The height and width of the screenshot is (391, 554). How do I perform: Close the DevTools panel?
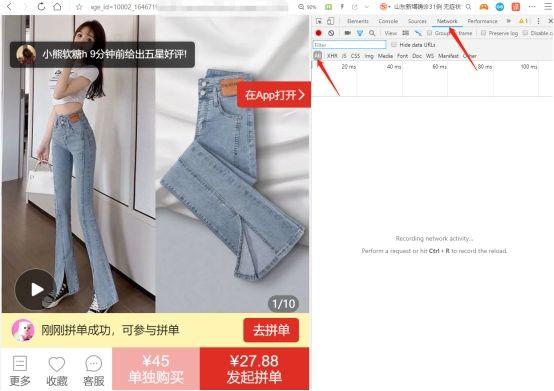(x=550, y=21)
